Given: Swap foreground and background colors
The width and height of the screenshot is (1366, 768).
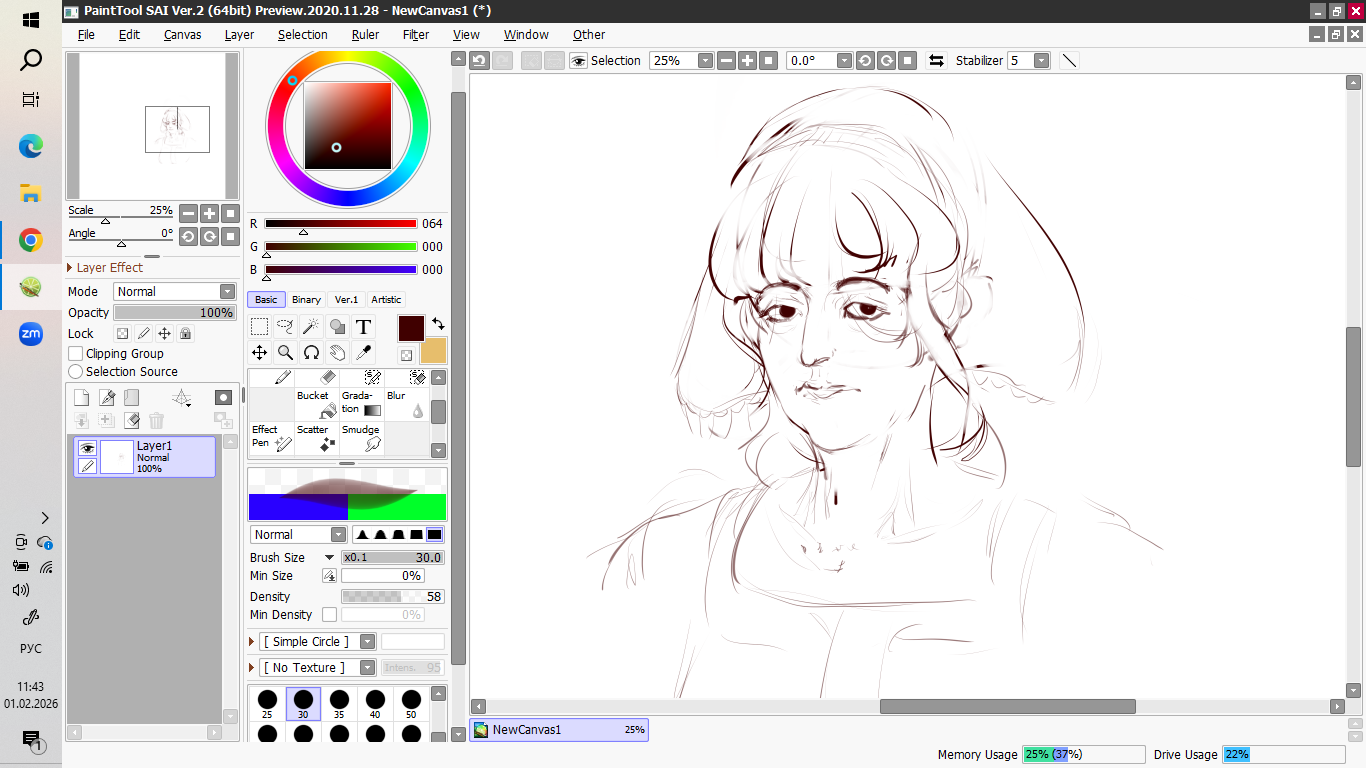Looking at the screenshot, I should 438,324.
